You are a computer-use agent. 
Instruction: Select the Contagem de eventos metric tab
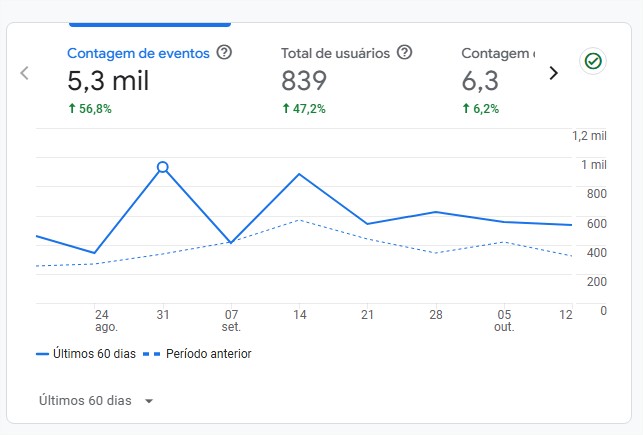[138, 53]
